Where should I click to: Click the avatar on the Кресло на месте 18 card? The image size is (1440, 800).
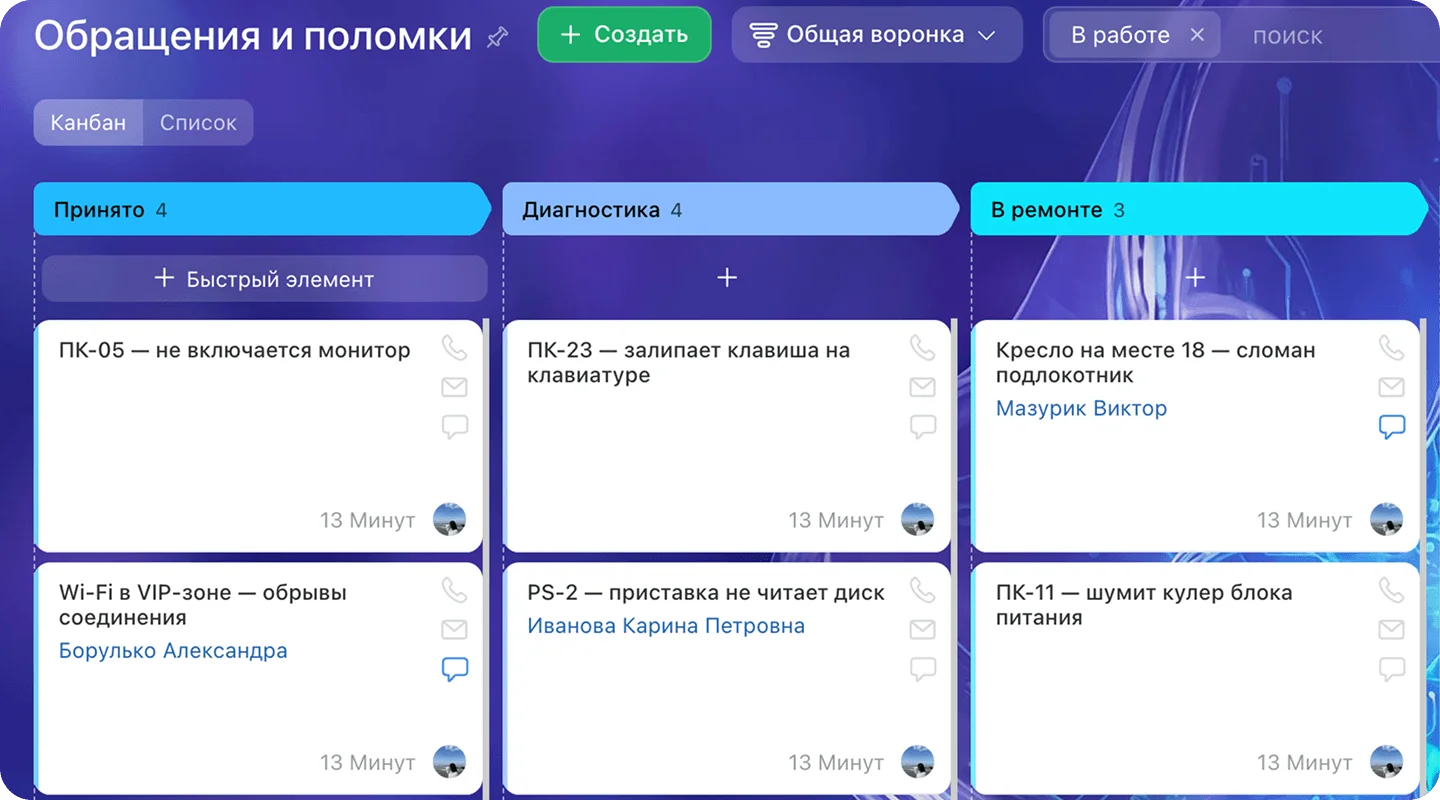[x=1386, y=520]
